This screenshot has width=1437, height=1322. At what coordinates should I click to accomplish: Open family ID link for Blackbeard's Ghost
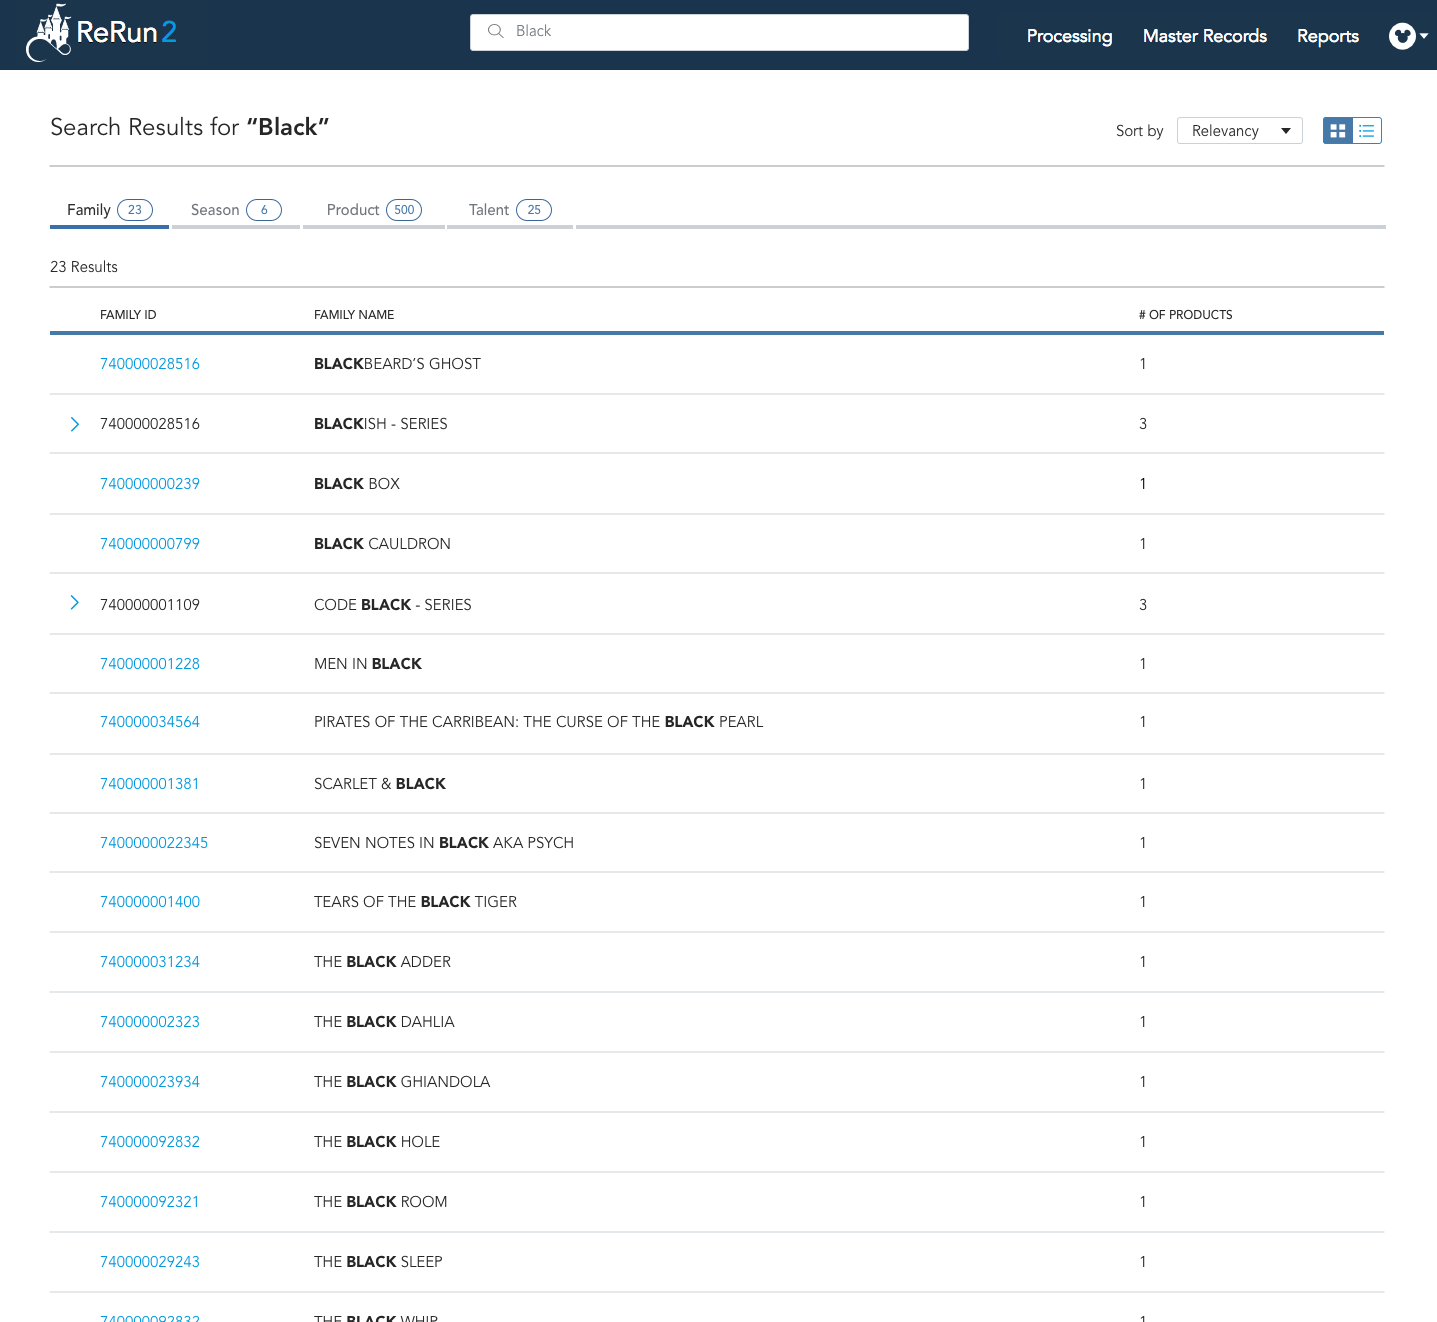pos(150,364)
